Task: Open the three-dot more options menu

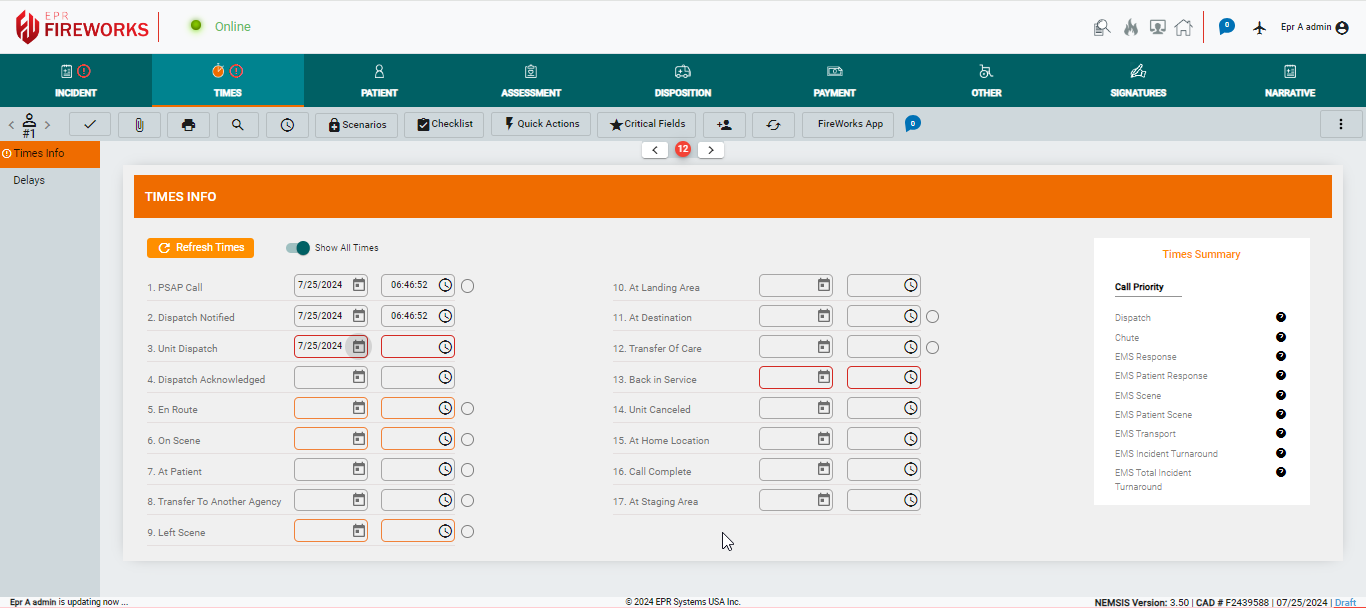Action: coord(1341,124)
